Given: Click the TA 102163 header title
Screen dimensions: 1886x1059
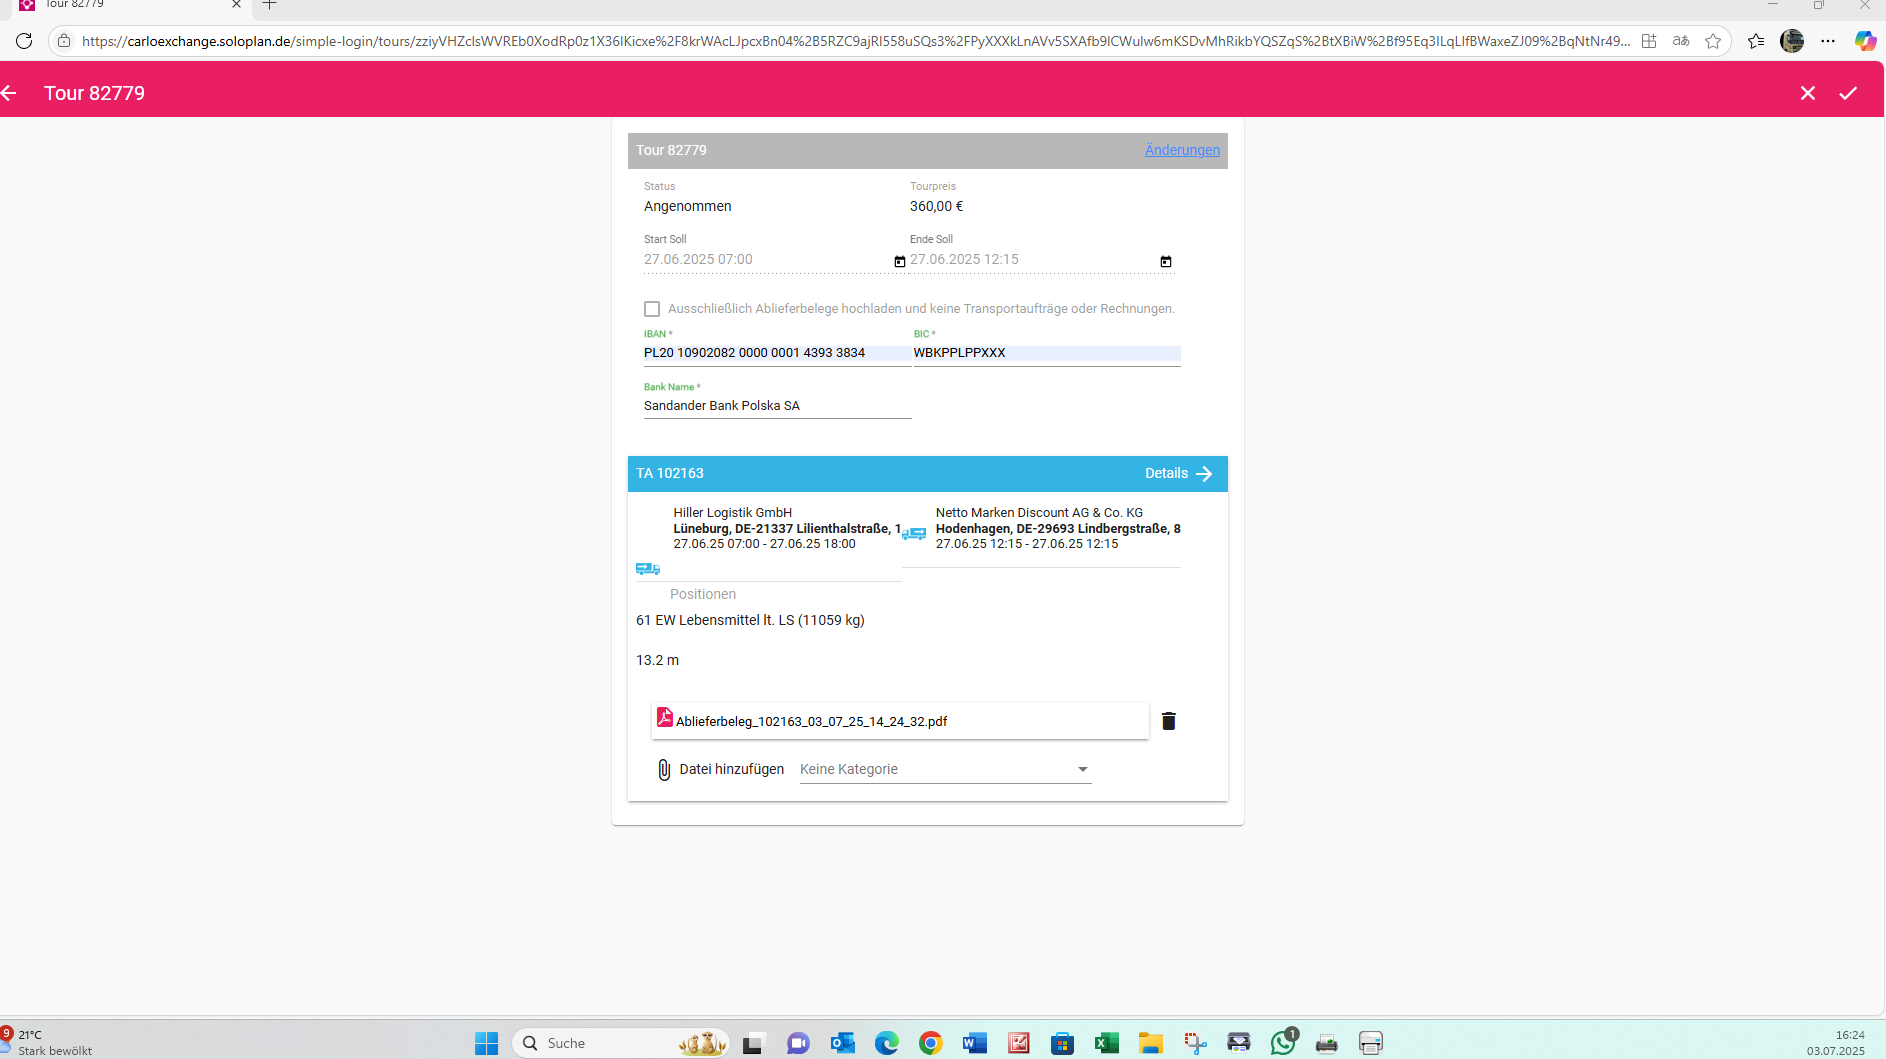Looking at the screenshot, I should [x=670, y=473].
